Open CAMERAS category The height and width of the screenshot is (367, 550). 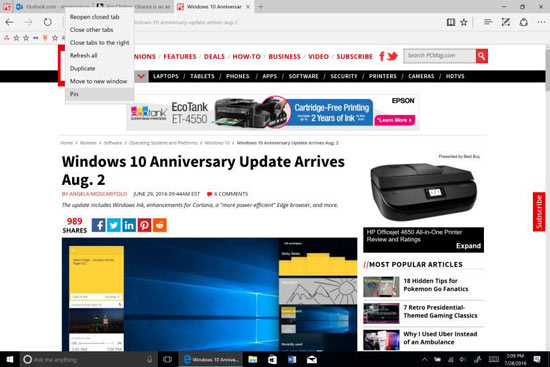[x=421, y=76]
